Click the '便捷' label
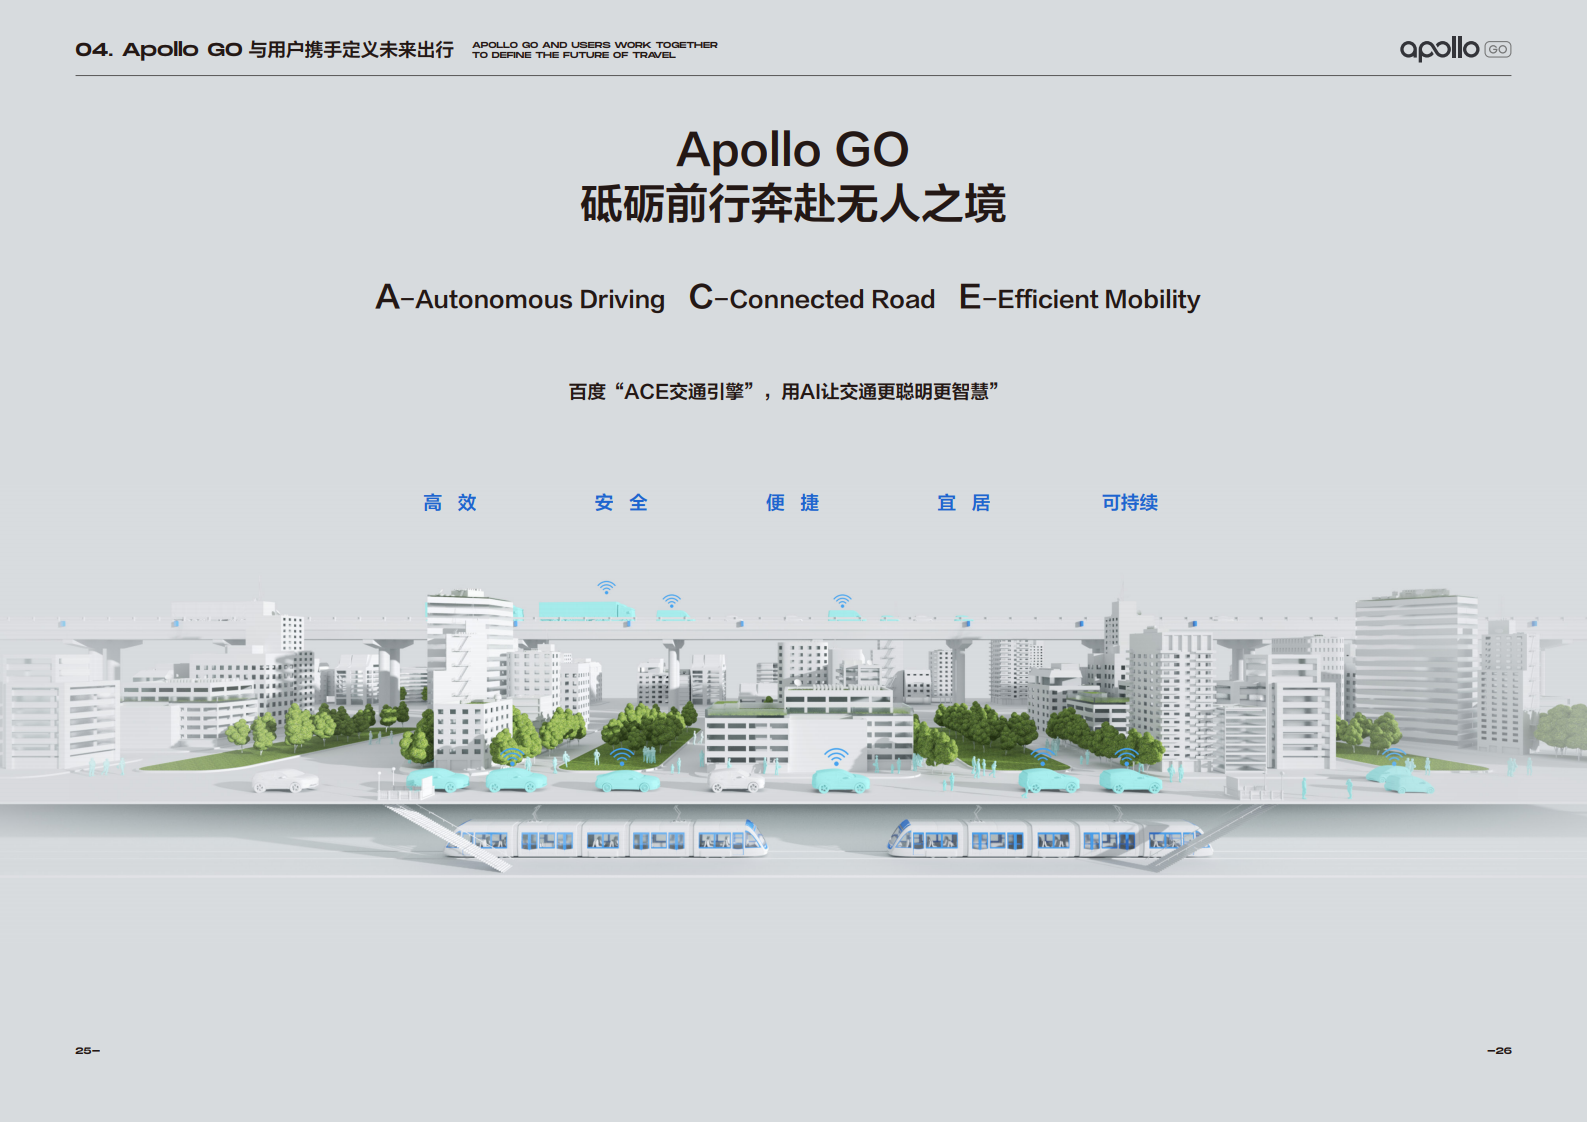 coord(793,503)
